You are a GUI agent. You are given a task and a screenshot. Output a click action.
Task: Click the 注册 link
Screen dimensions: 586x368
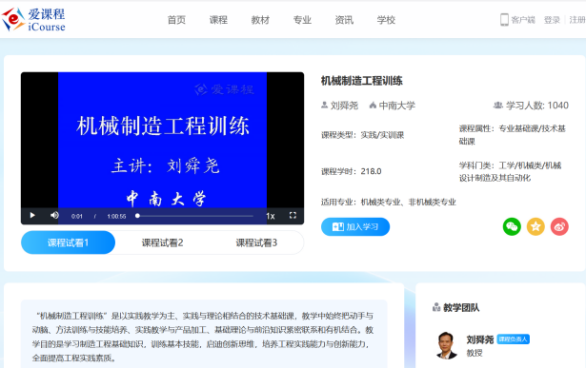coord(577,20)
